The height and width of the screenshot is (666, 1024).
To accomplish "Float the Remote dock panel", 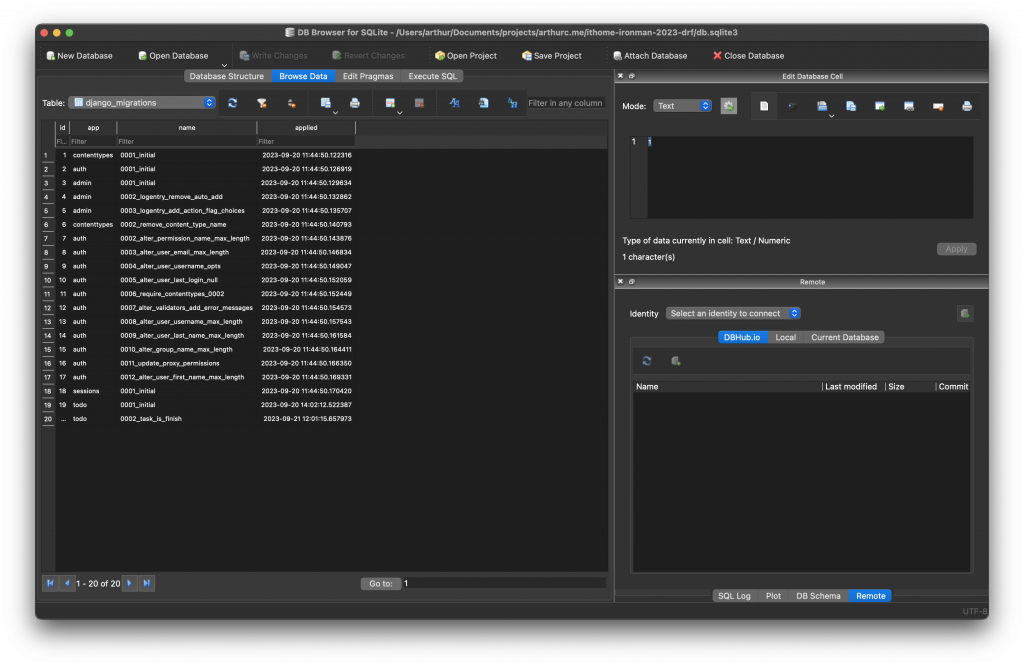I will coord(632,281).
